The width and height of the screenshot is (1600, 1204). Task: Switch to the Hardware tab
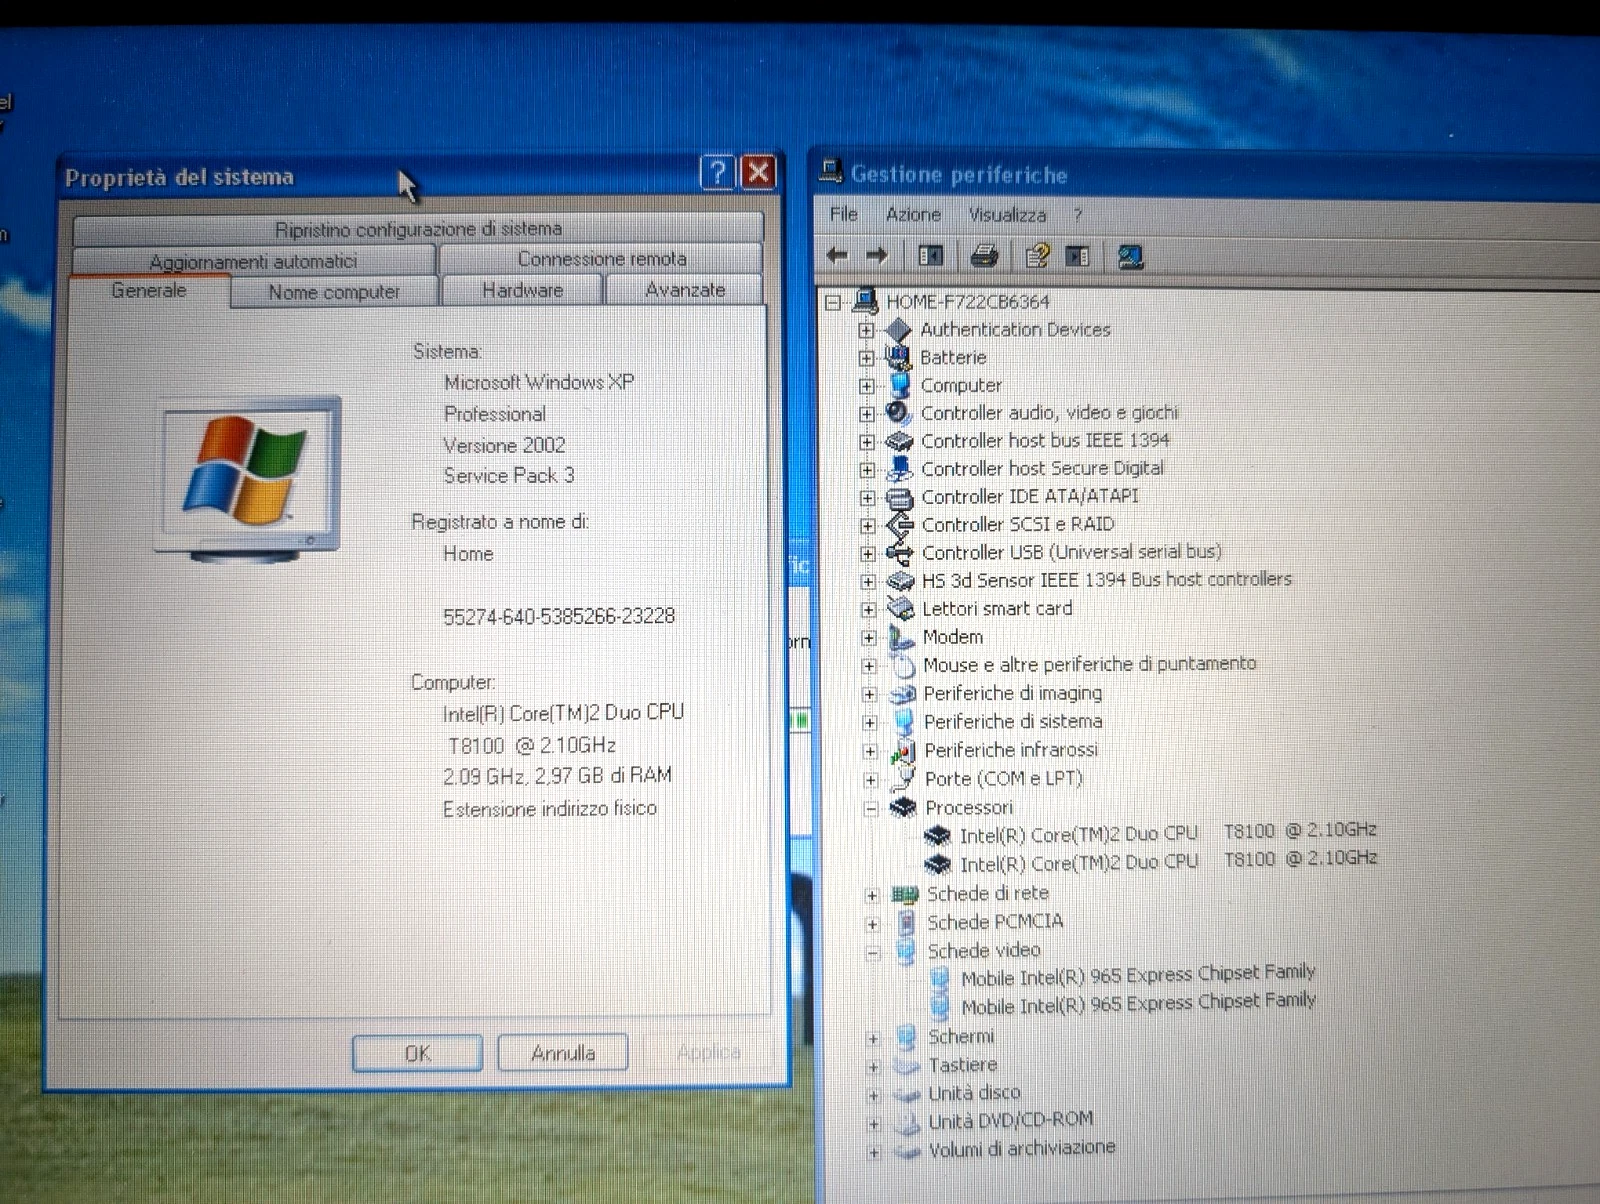[x=522, y=290]
